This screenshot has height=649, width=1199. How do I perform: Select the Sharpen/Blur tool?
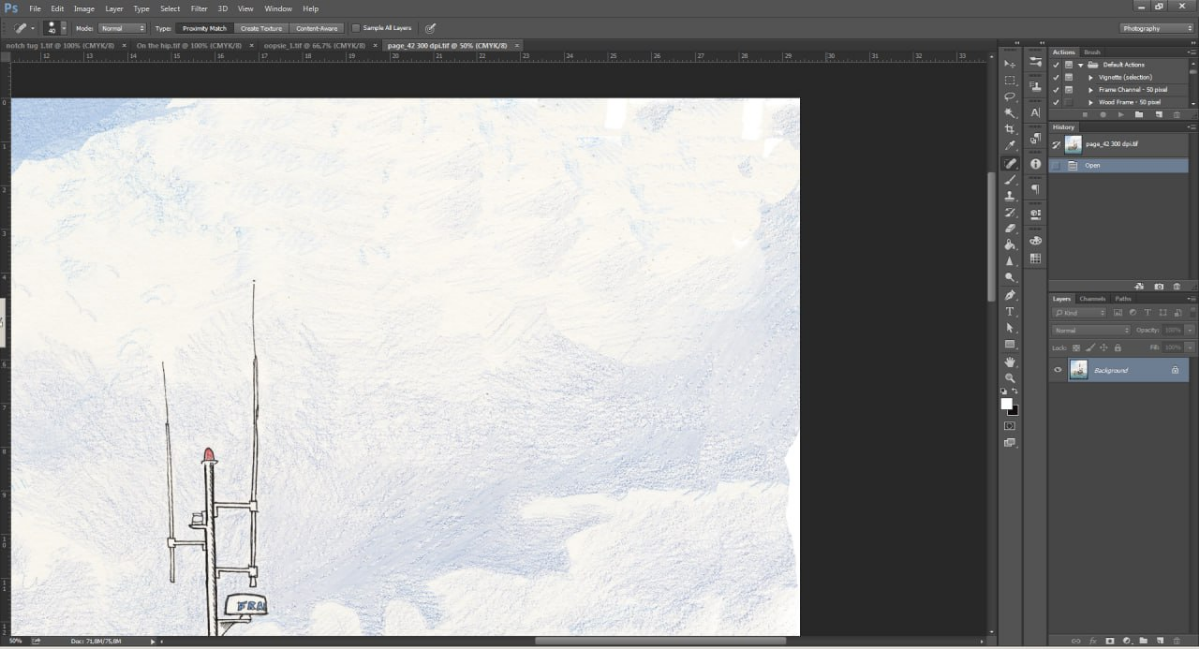1010,261
